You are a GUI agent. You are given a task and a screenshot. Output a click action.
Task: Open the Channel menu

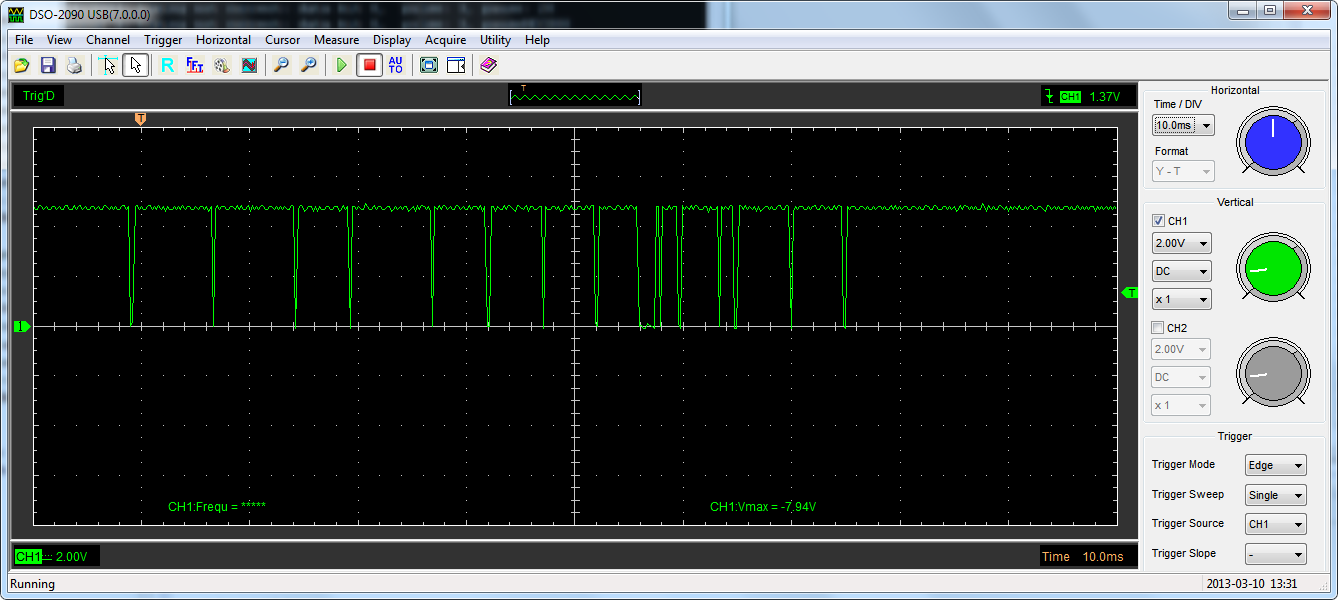108,40
